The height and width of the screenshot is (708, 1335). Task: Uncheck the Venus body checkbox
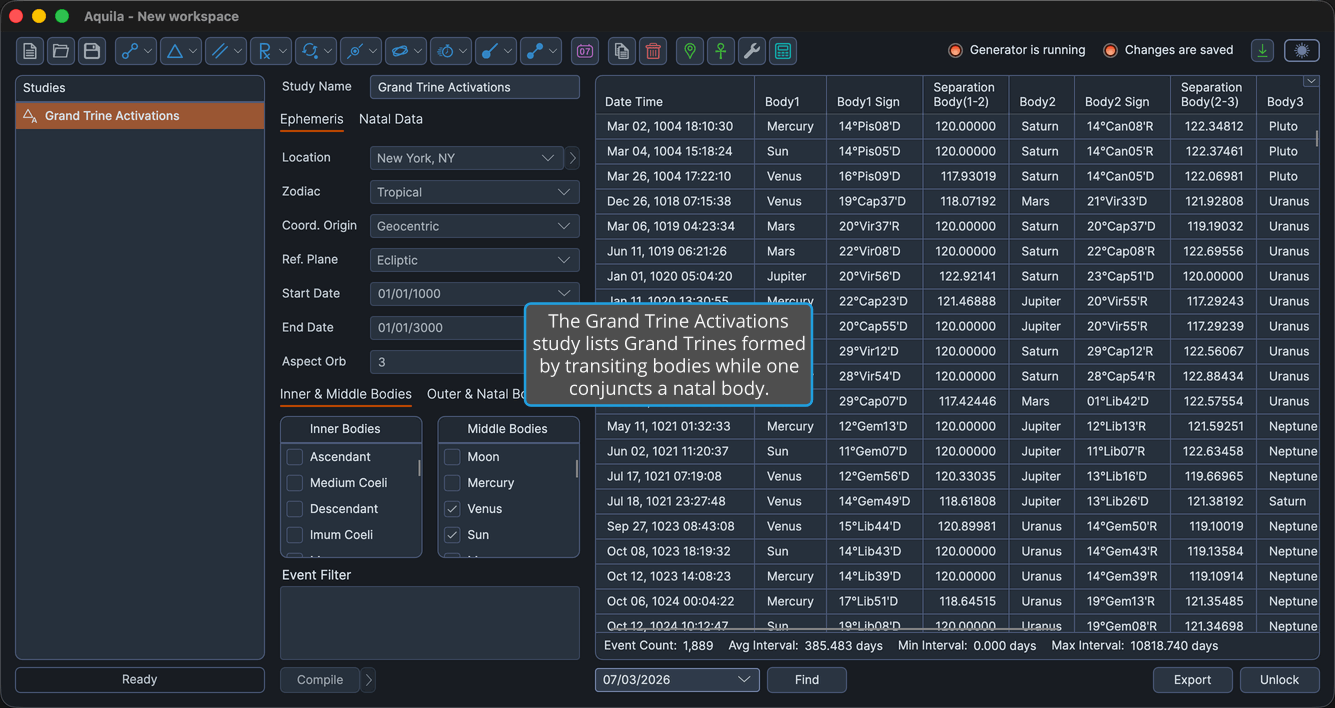point(452,509)
